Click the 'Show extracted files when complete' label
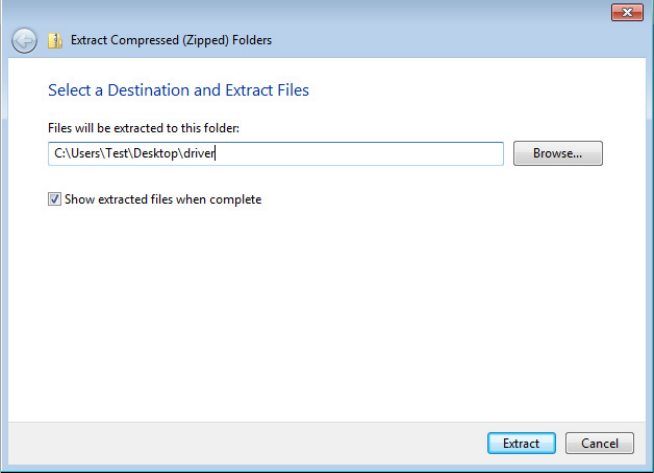The height and width of the screenshot is (473, 654). coord(163,199)
